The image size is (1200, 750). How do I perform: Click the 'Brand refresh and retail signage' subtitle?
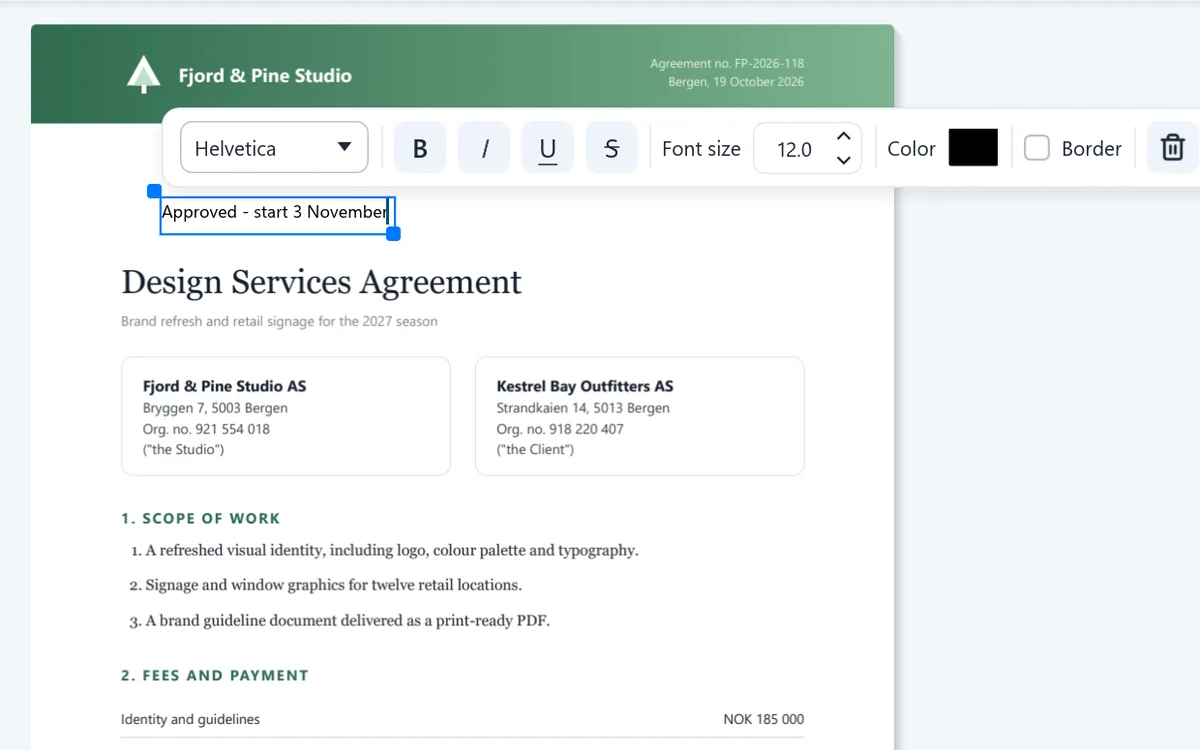(x=279, y=322)
